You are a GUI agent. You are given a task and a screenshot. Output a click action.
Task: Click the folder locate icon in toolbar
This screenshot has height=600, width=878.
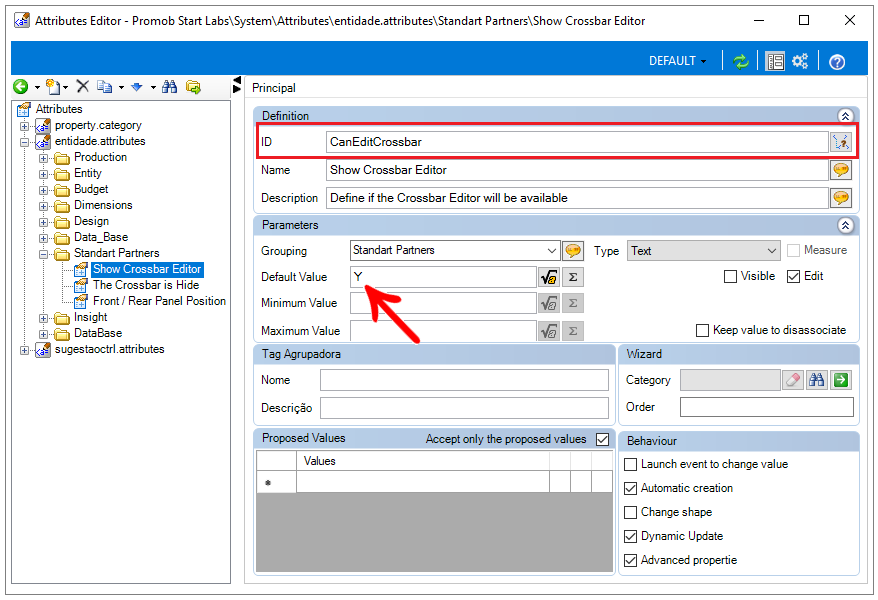(193, 87)
